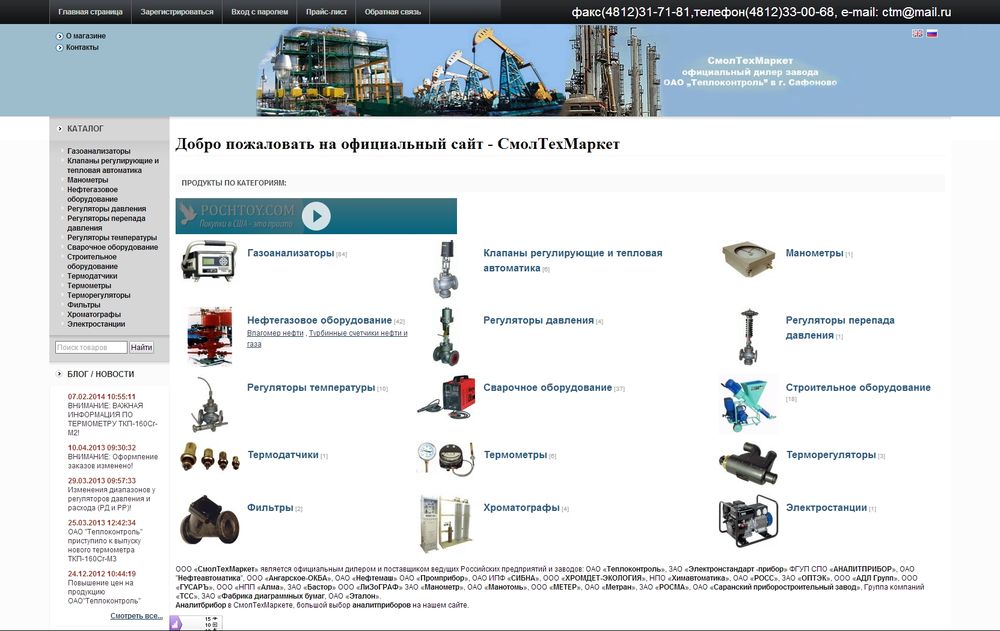
Task: Click the ctm@mail.ru email text
Action: pyautogui.click(x=916, y=11)
